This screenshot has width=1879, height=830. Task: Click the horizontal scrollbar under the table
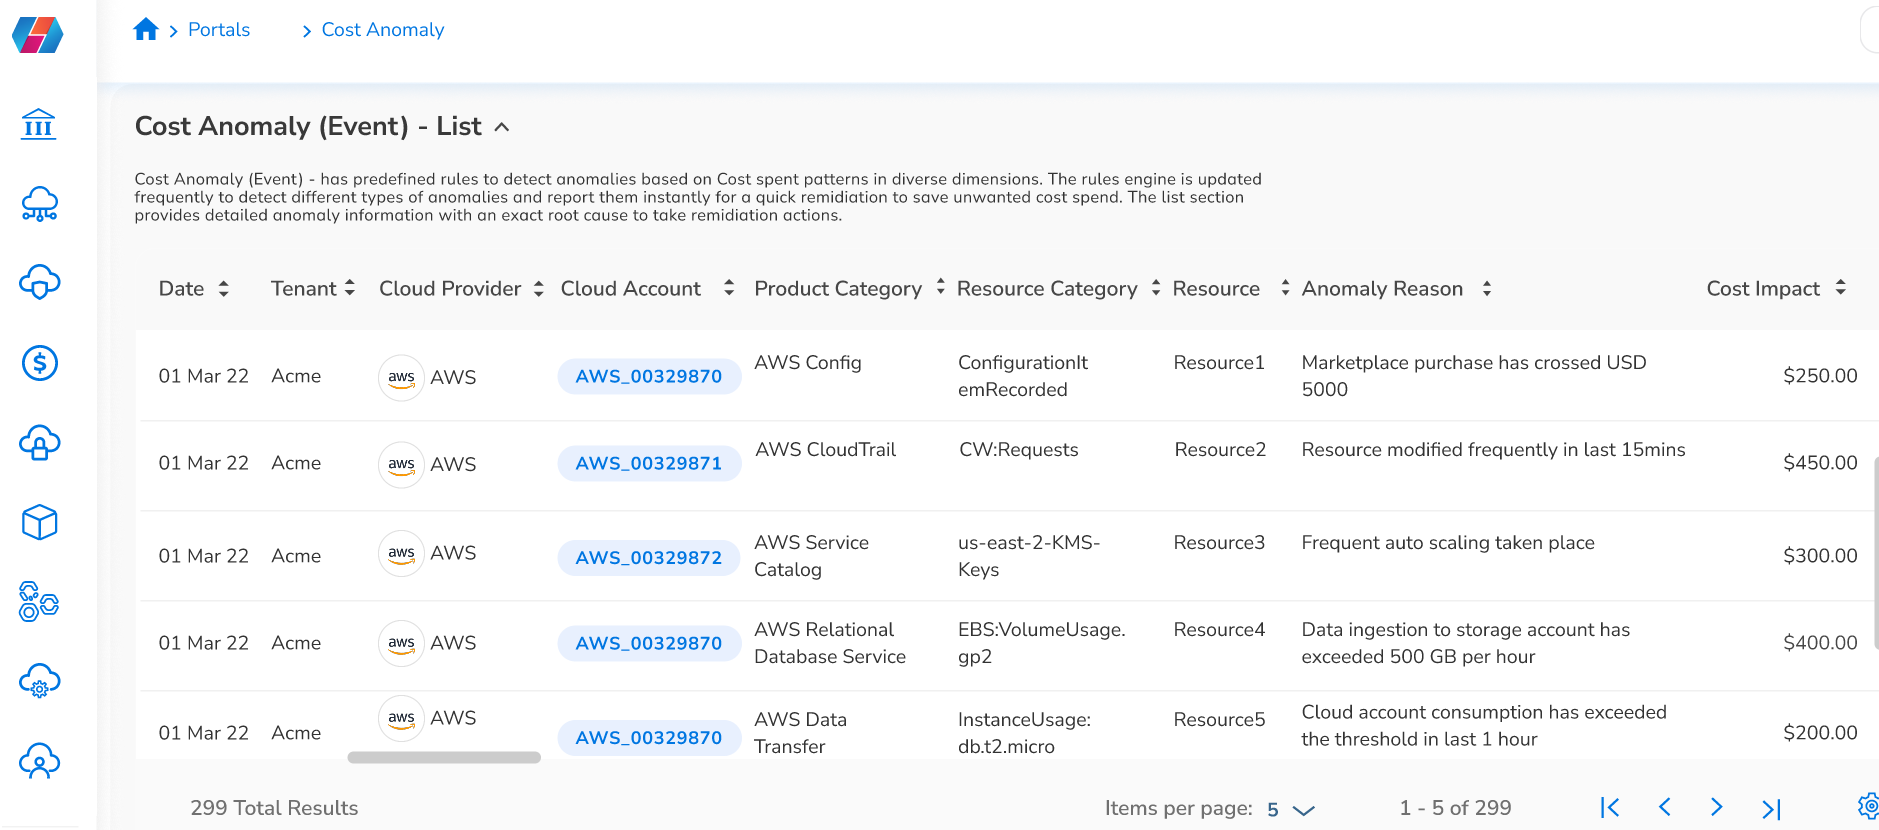[x=444, y=758]
